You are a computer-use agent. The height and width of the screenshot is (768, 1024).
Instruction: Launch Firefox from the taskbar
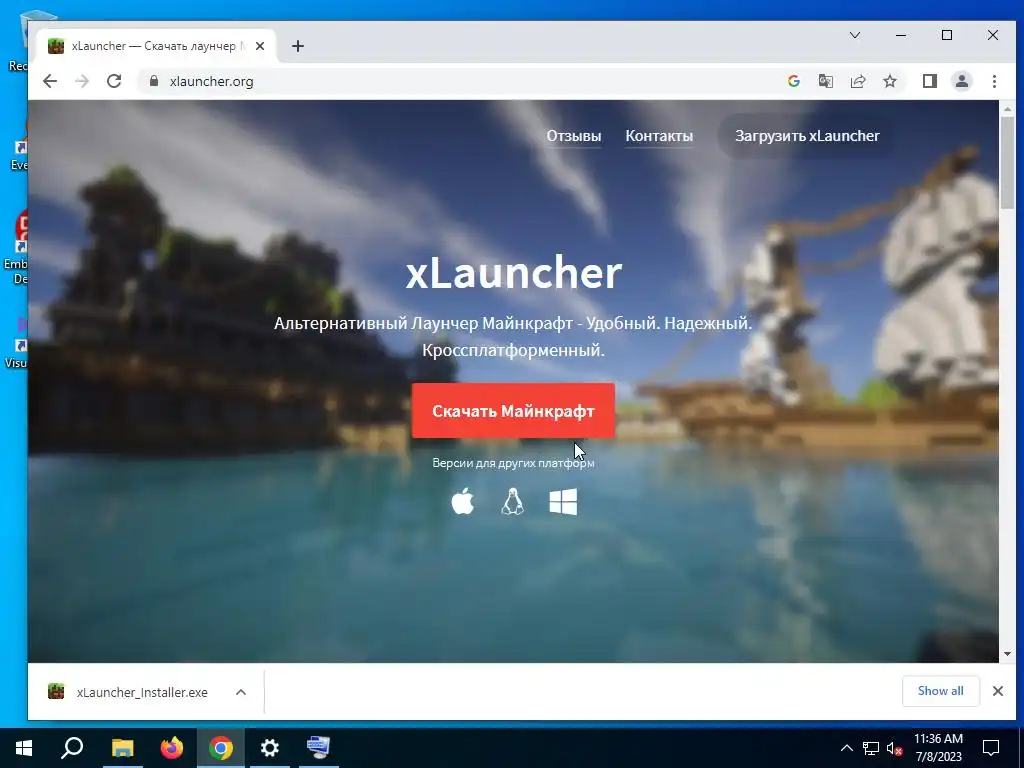(x=172, y=748)
